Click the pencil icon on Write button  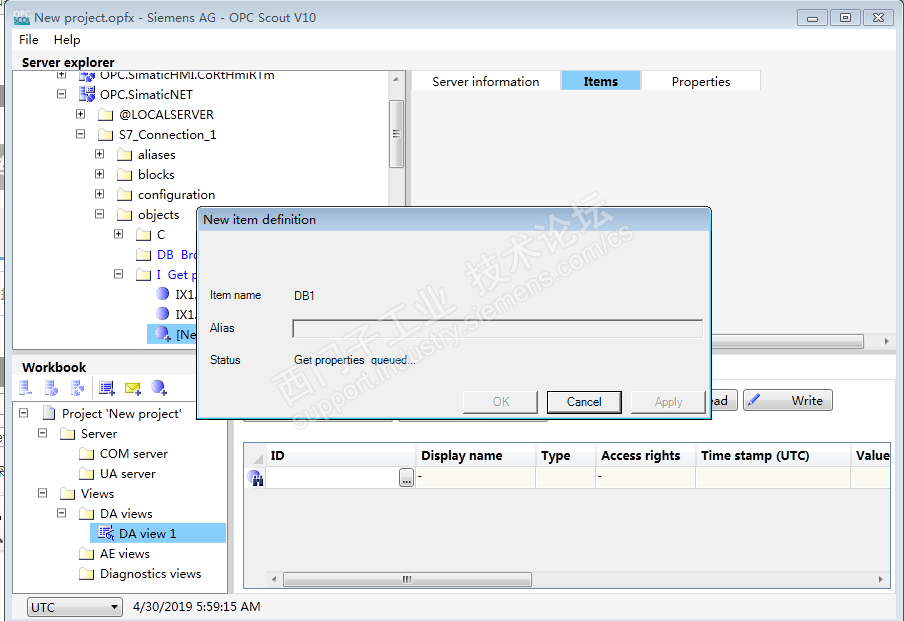754,400
